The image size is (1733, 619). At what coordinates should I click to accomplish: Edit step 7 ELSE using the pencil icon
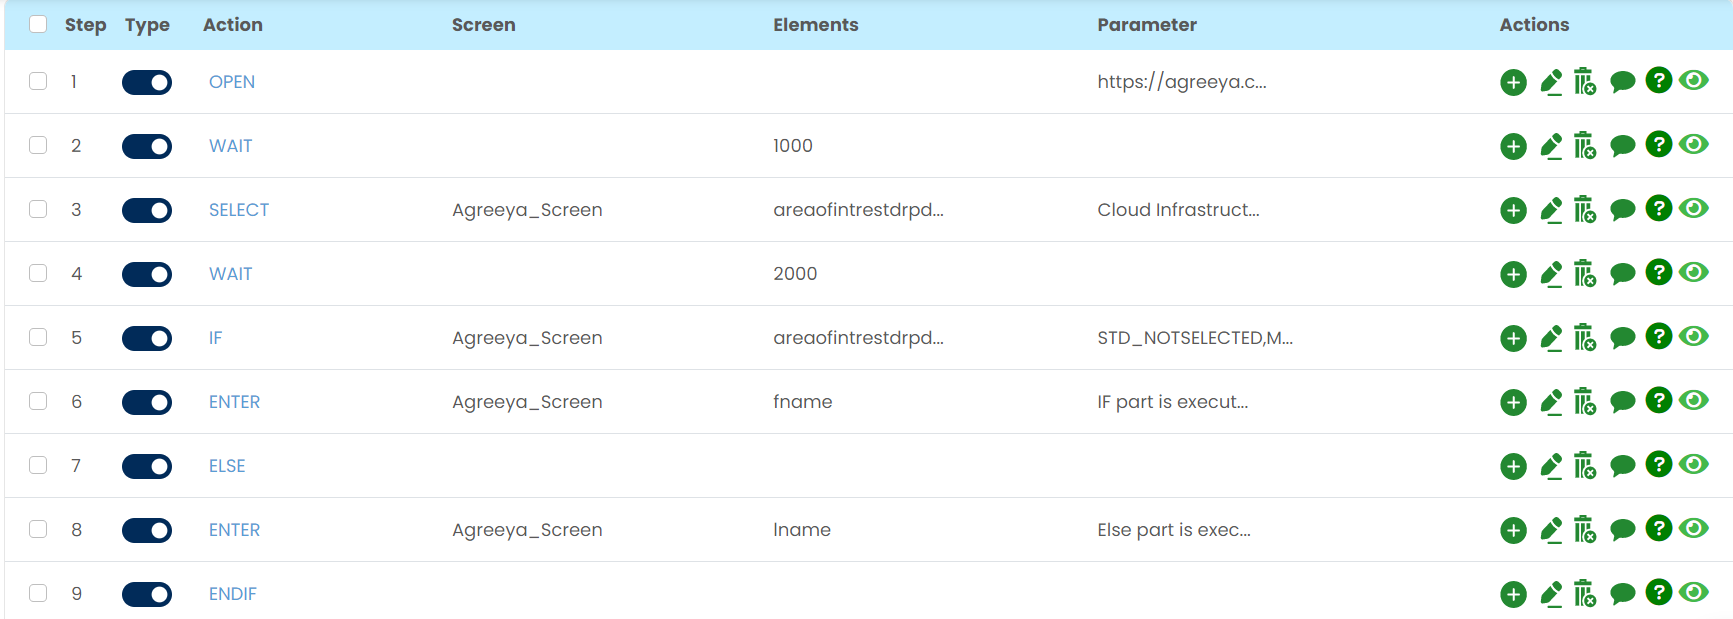pyautogui.click(x=1551, y=466)
